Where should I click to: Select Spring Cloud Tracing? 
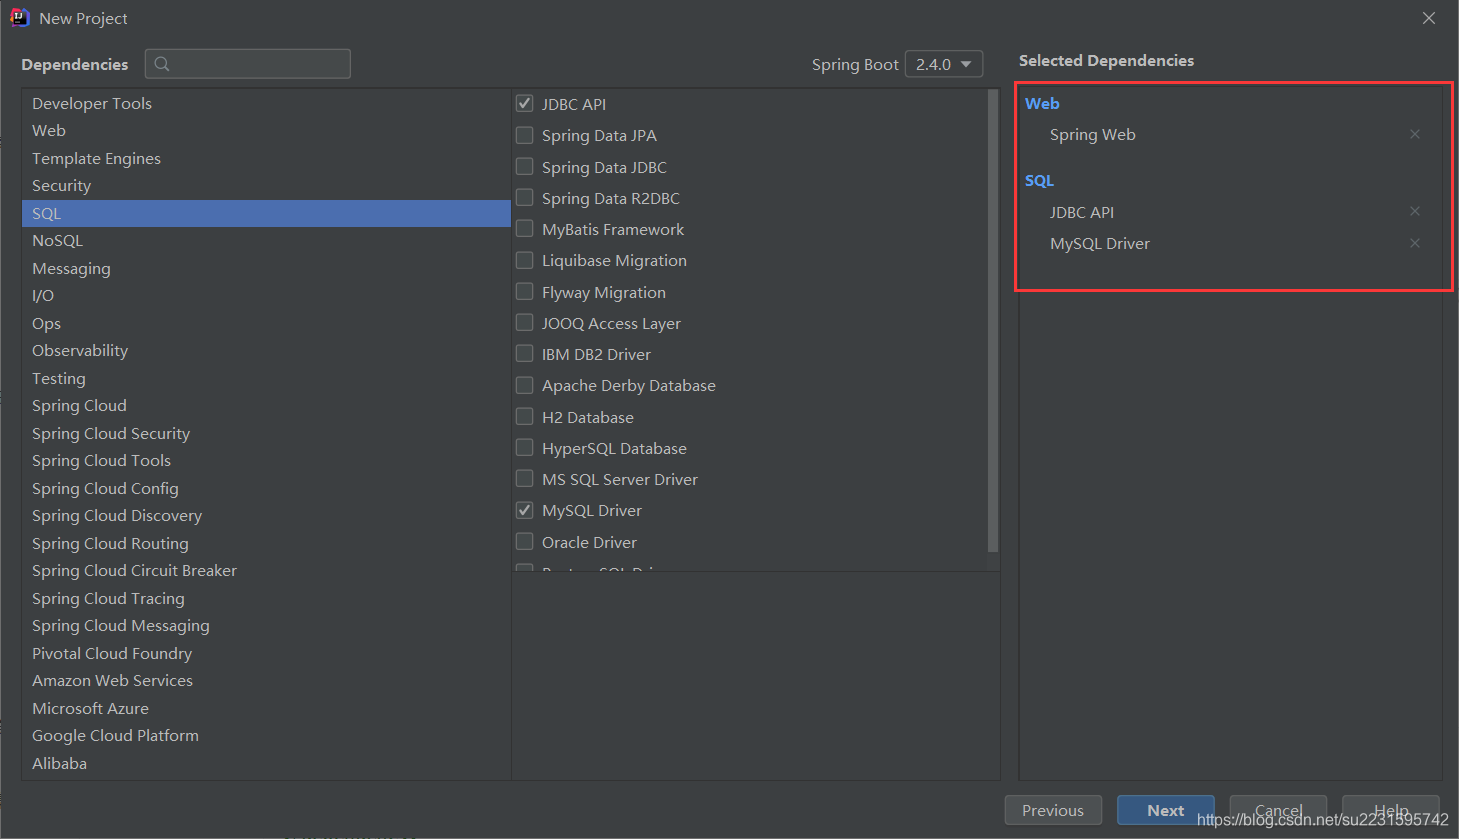tap(266, 598)
